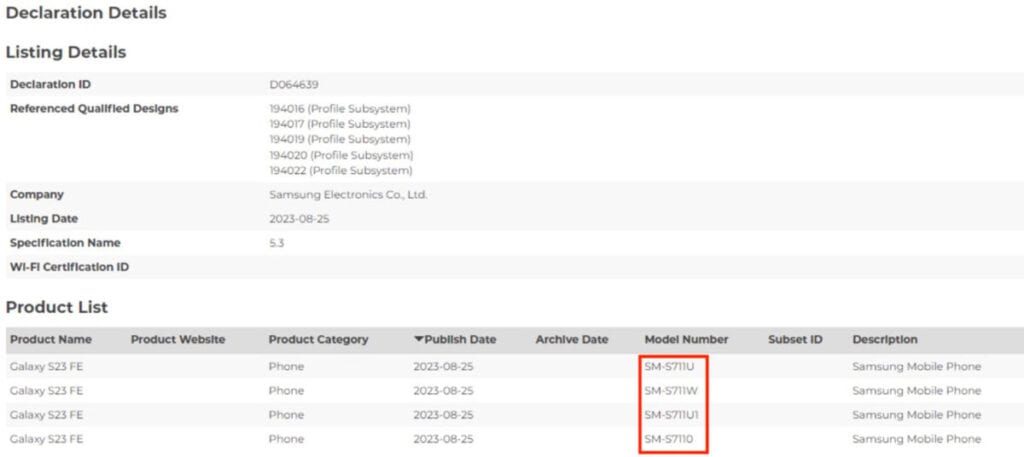This screenshot has width=1024, height=457.
Task: Select the SM-S711U1 model number cell
Action: pos(673,415)
